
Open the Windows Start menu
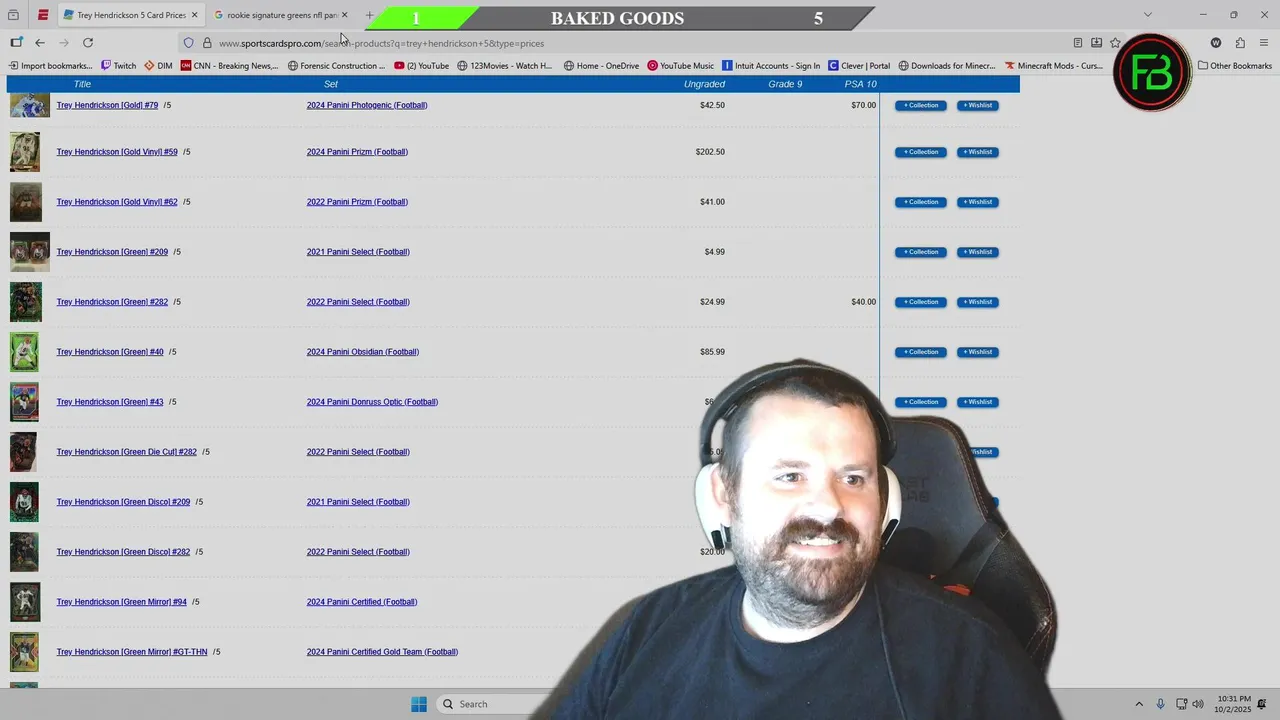tap(419, 704)
